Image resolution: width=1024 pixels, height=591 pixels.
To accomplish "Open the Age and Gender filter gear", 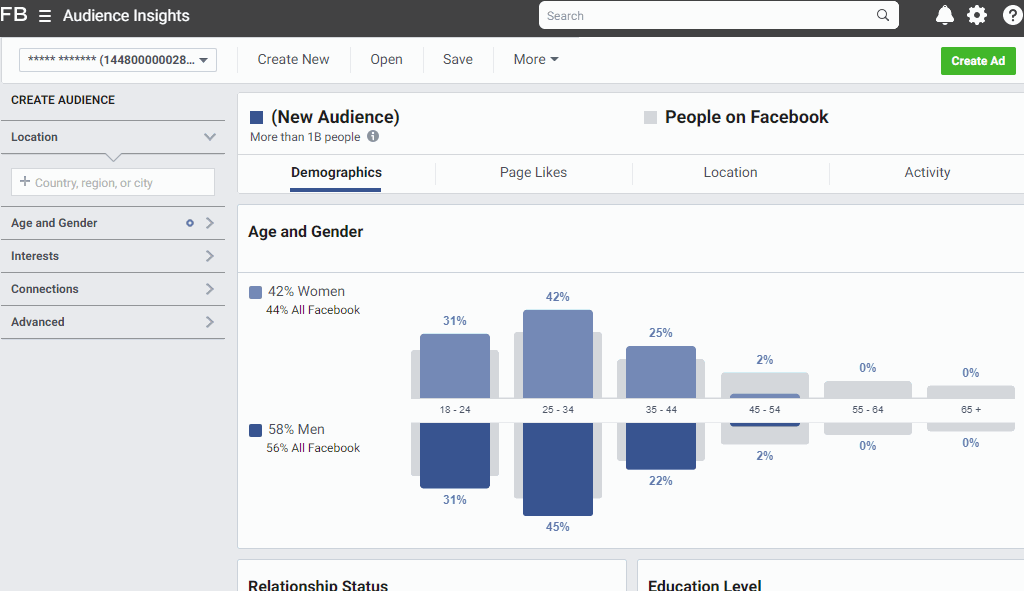I will pos(188,223).
